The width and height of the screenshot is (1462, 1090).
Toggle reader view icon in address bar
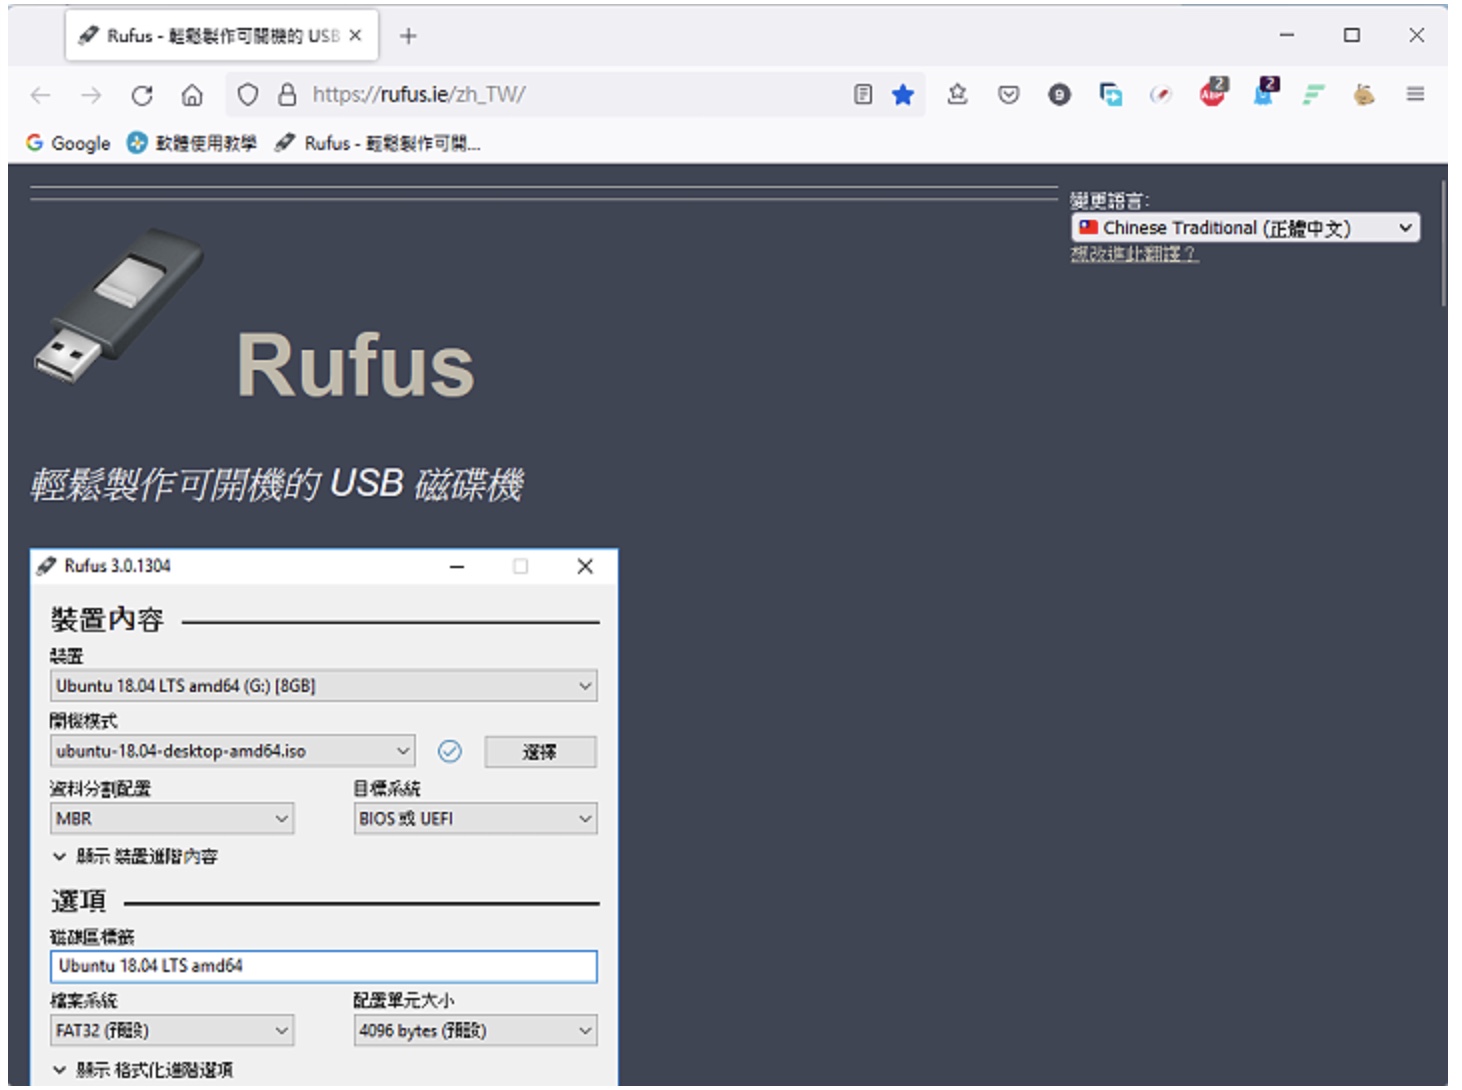(x=863, y=94)
